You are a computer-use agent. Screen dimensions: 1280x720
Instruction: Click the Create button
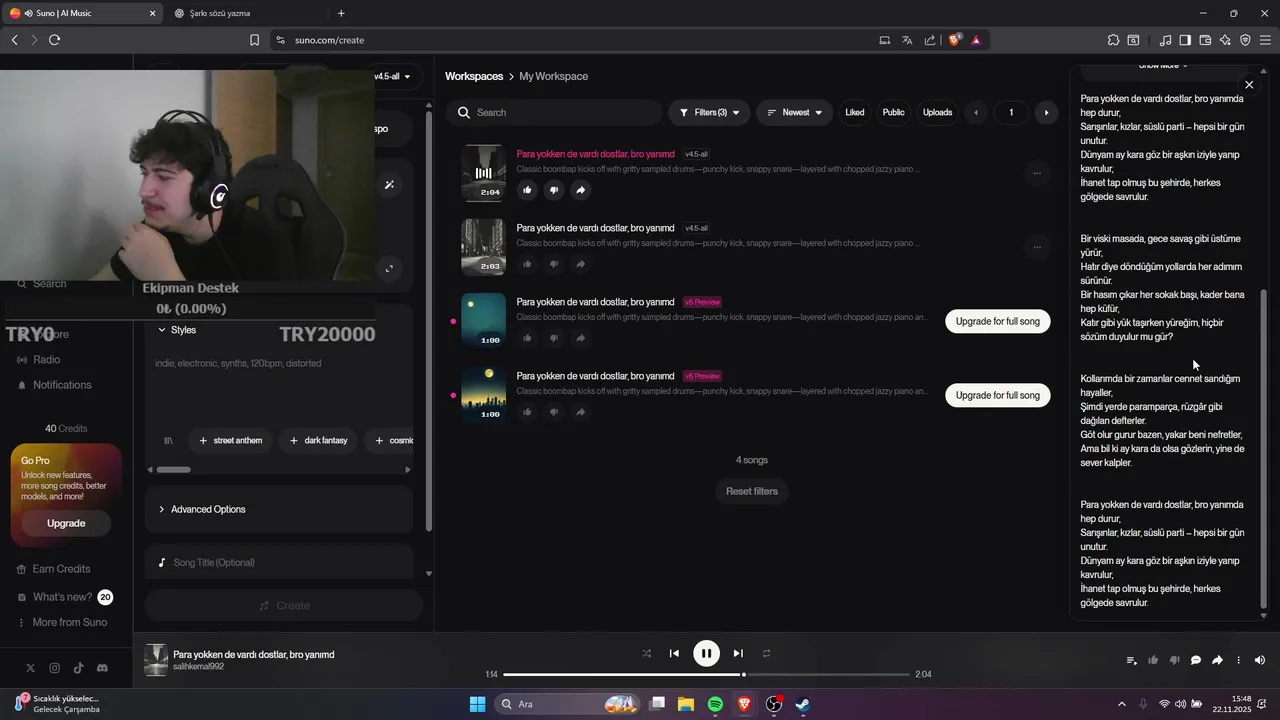point(284,605)
